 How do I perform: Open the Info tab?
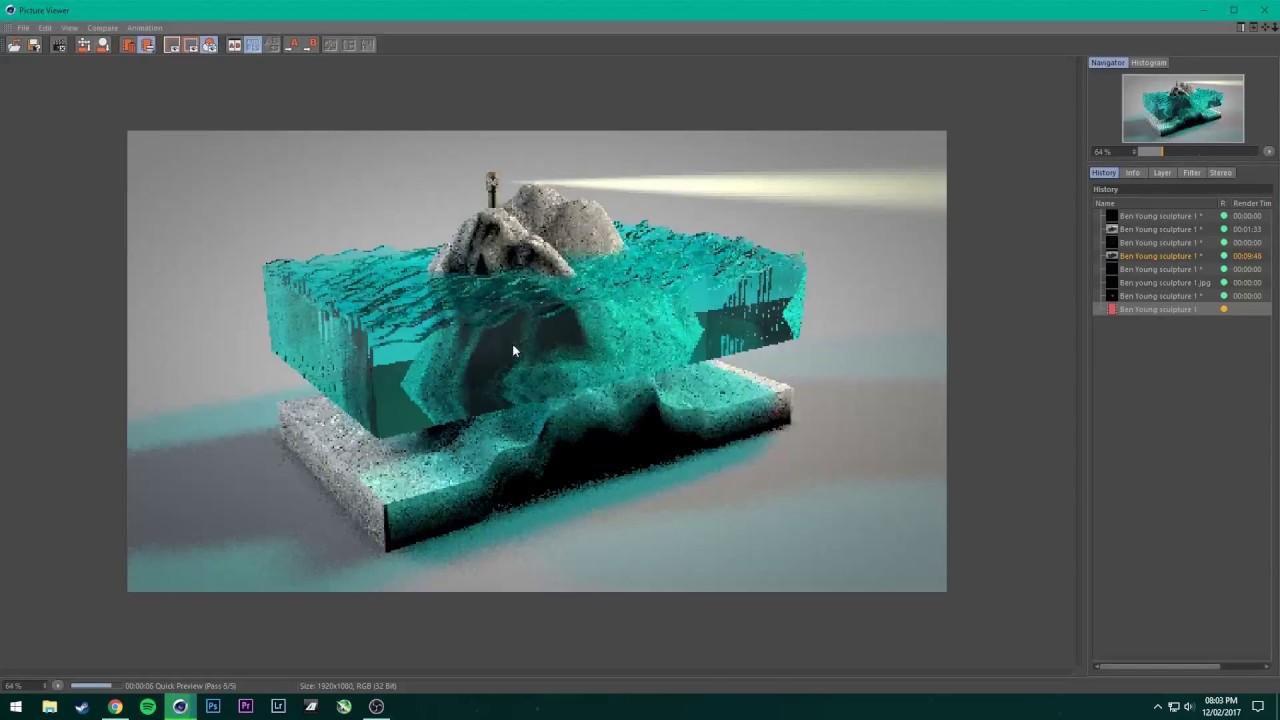click(x=1132, y=172)
